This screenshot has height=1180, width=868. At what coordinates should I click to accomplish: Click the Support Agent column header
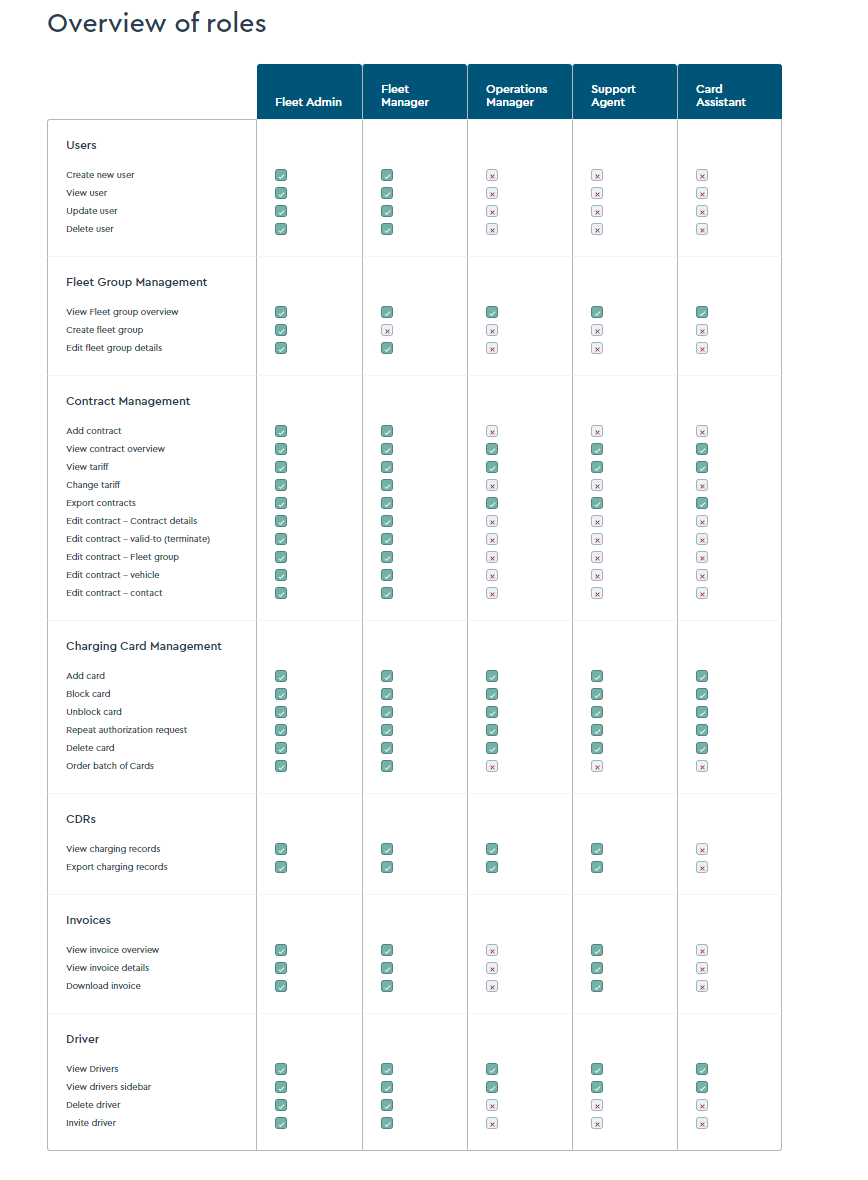point(625,92)
